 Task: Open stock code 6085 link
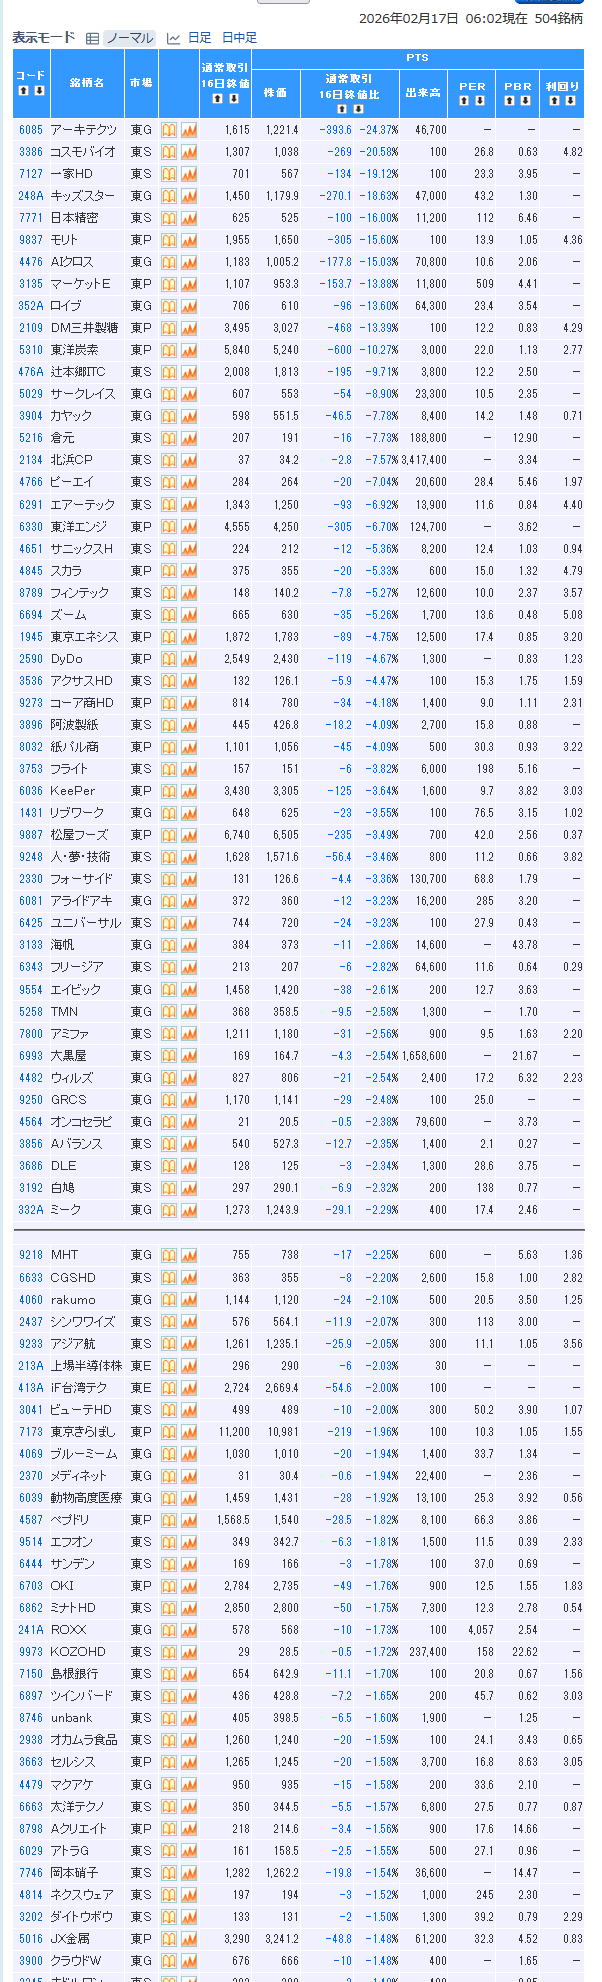click(x=31, y=130)
